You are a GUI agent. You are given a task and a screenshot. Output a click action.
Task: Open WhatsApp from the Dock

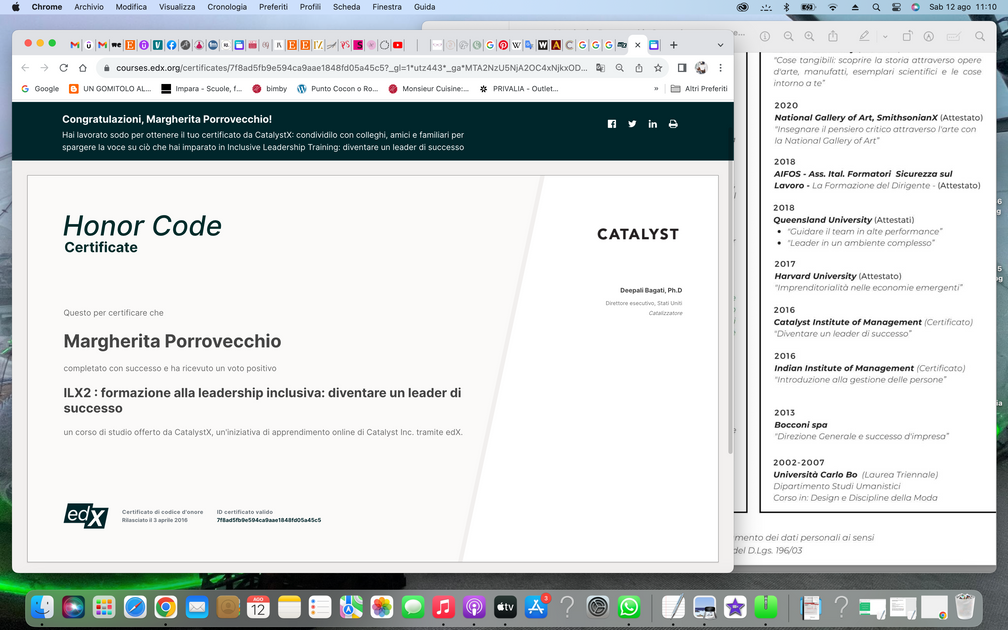[628, 607]
